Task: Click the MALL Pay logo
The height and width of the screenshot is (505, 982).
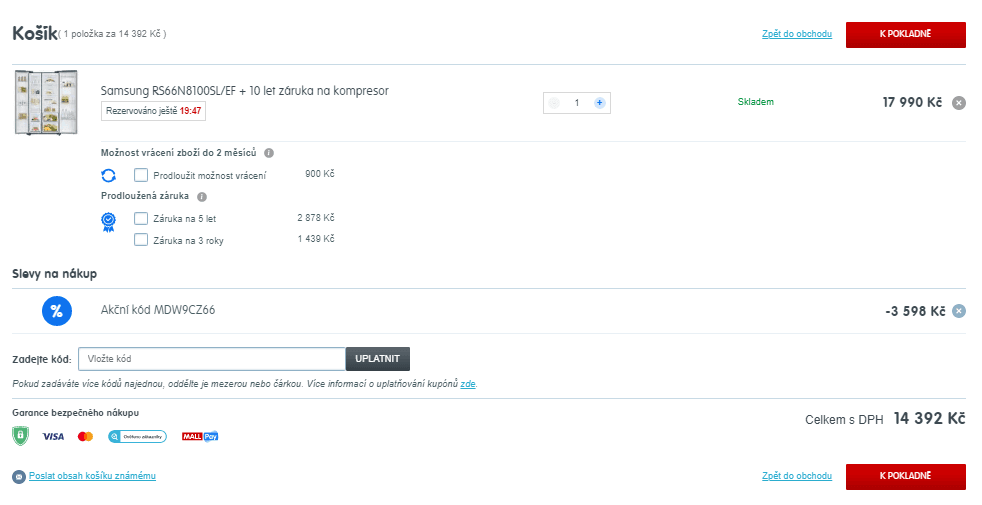Action: pyautogui.click(x=200, y=437)
